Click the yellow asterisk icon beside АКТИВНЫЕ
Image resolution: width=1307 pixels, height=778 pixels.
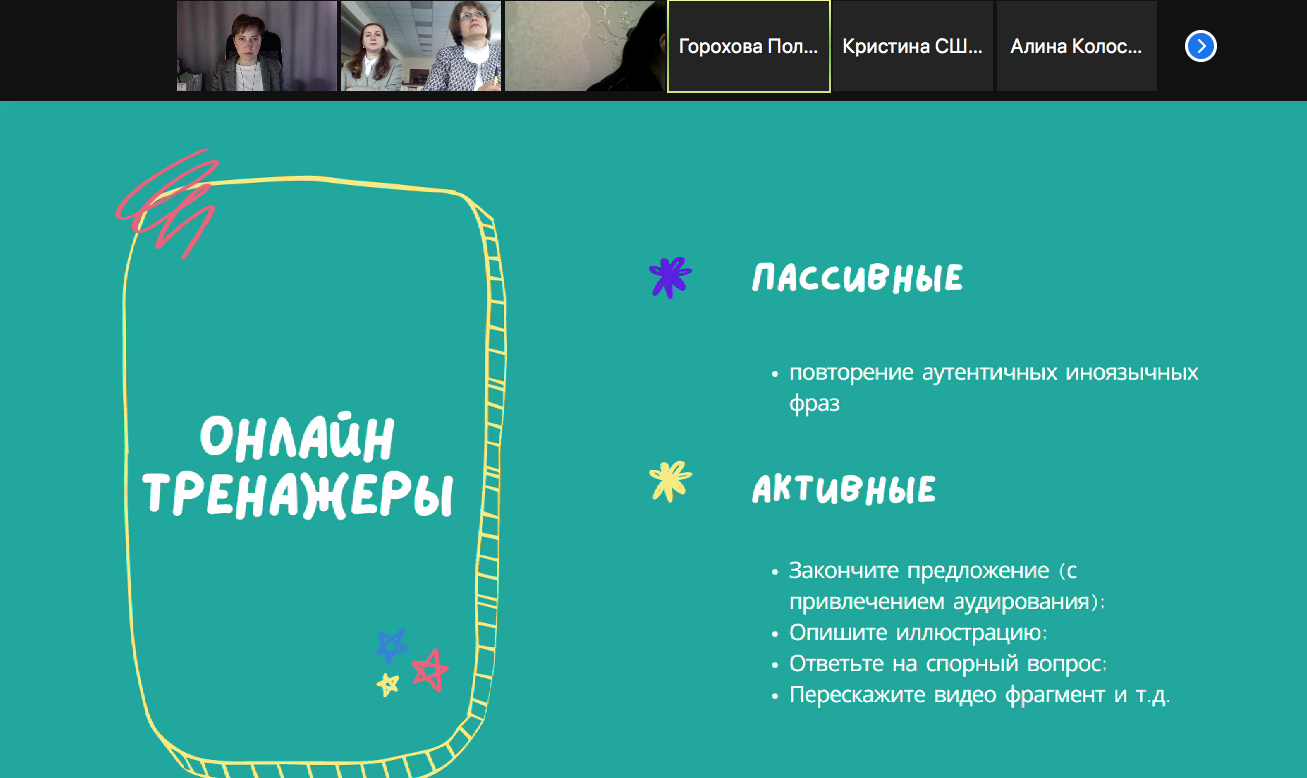click(669, 482)
